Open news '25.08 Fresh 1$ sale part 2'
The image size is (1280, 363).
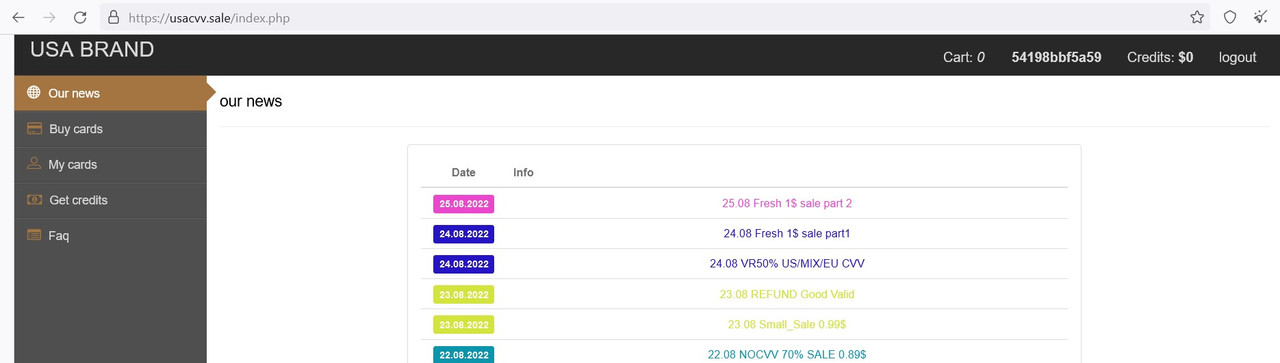click(787, 203)
